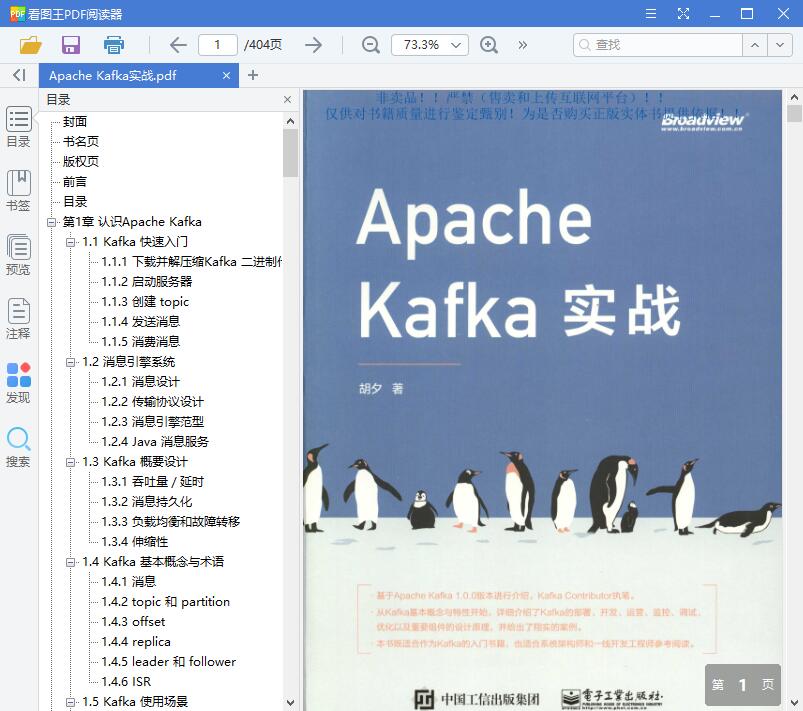The image size is (803, 711).
Task: Collapse the 1.4 Kafka 基本概念与术语 node
Action: [71, 562]
